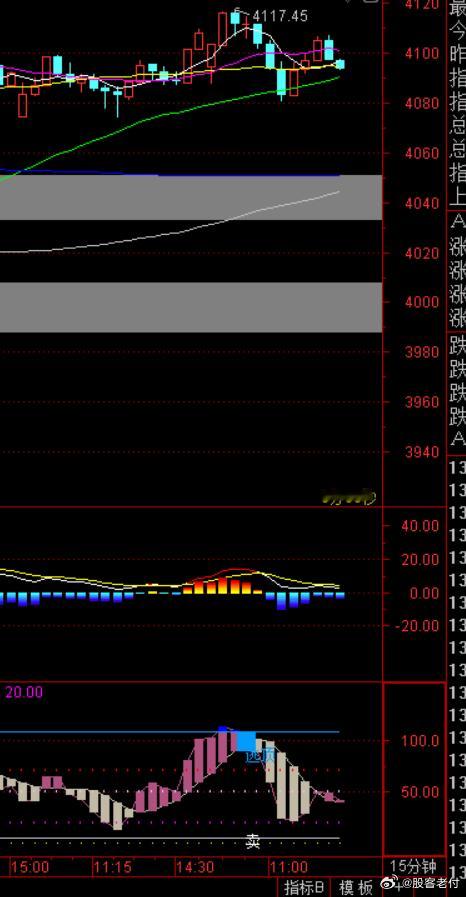Click the 3960 price axis label

click(423, 402)
